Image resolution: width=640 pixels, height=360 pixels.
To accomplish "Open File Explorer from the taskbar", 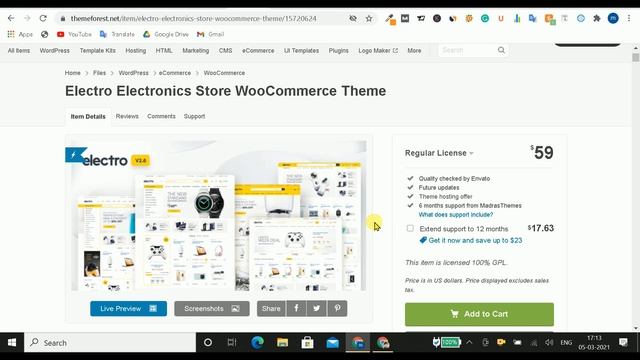I will (x=282, y=342).
